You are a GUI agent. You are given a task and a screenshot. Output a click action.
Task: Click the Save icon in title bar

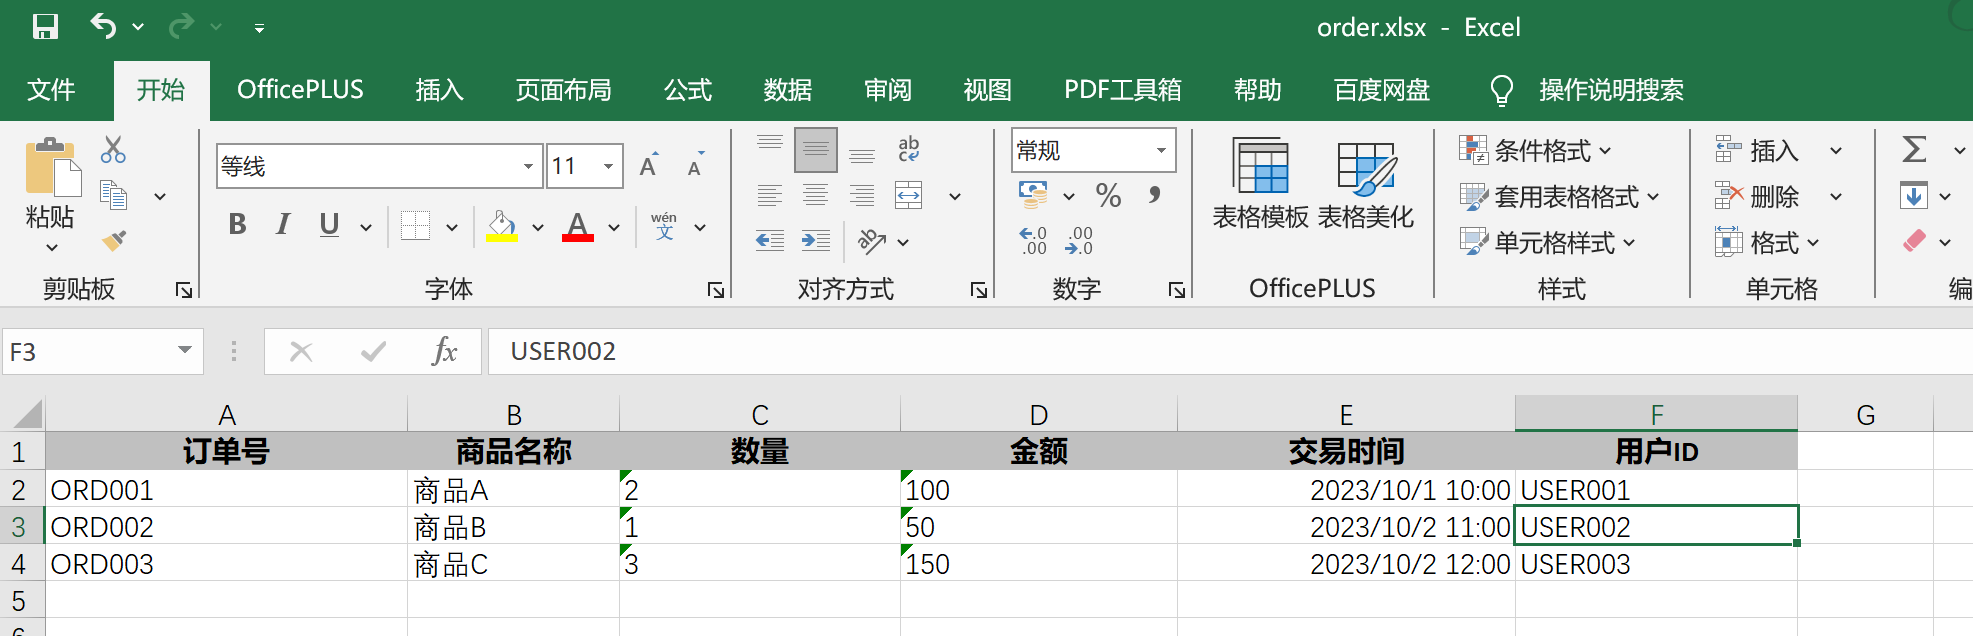[x=45, y=26]
